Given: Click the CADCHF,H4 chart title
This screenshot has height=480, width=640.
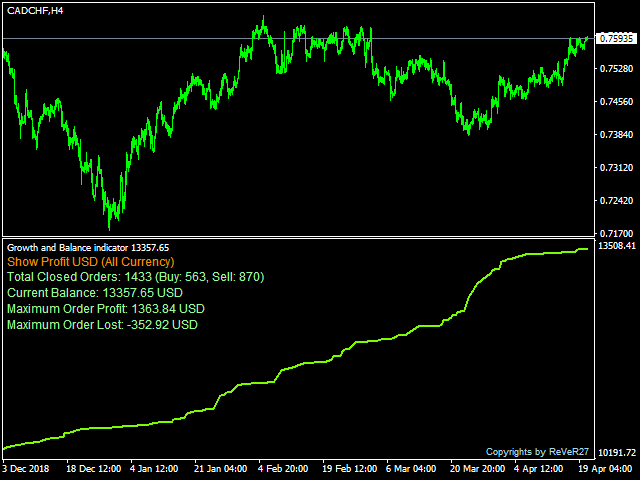Looking at the screenshot, I should pos(35,11).
